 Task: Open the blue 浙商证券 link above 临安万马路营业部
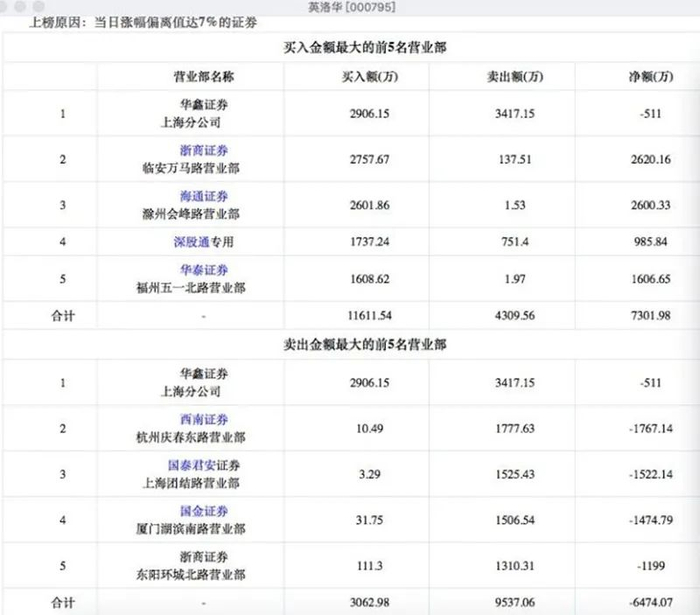pos(204,150)
